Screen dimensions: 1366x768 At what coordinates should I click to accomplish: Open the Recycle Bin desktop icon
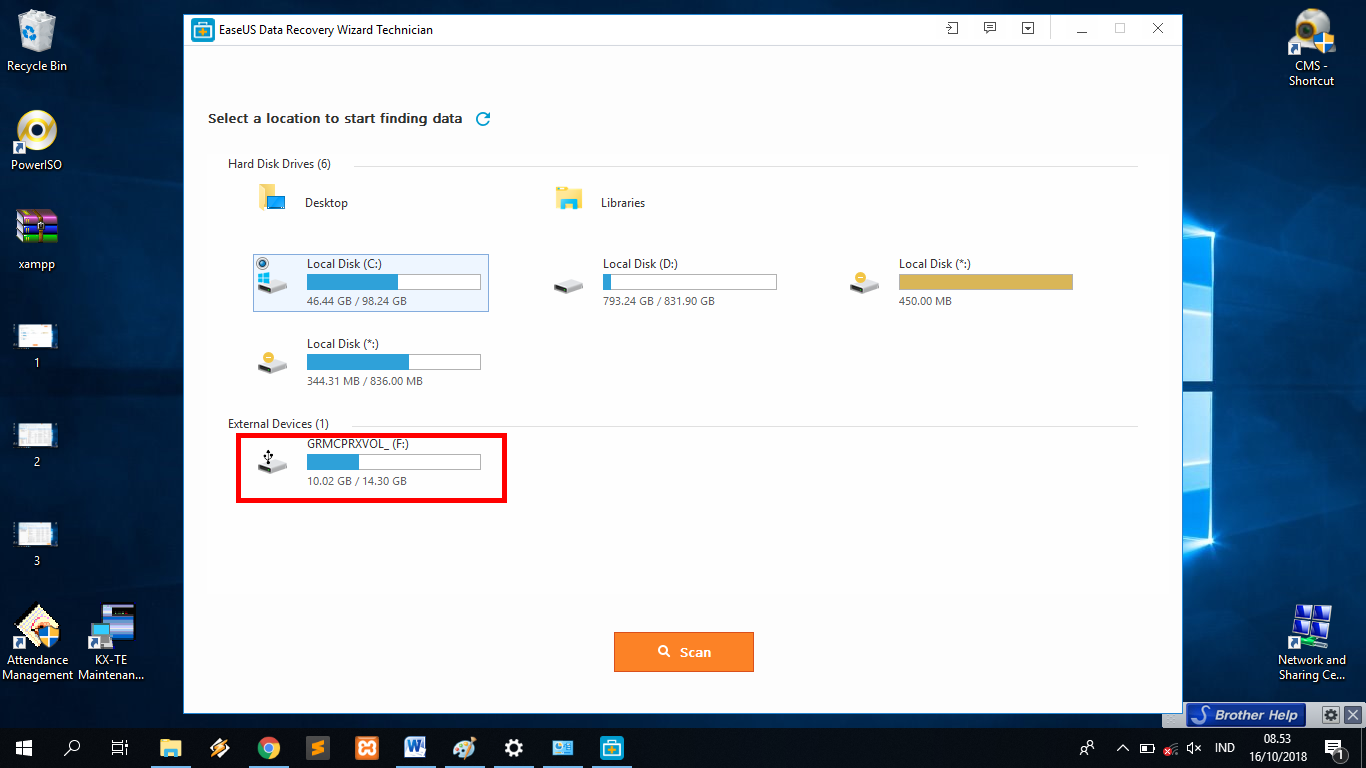[37, 41]
